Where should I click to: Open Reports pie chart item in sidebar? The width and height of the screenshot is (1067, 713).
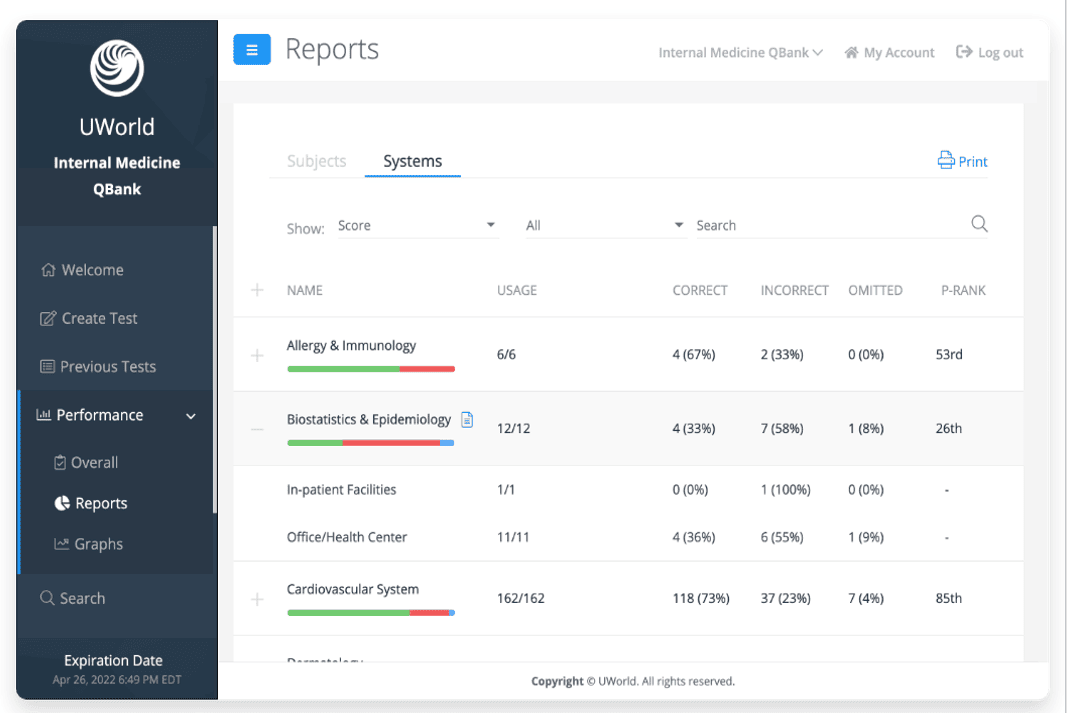point(91,503)
